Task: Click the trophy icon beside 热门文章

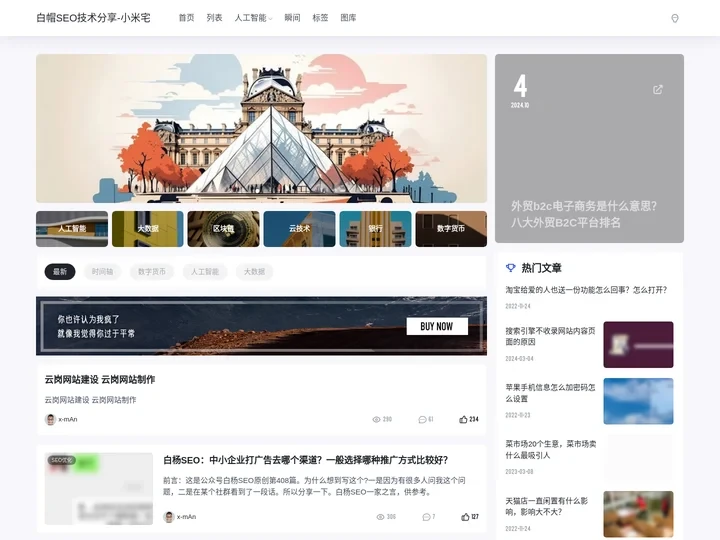Action: click(x=511, y=267)
